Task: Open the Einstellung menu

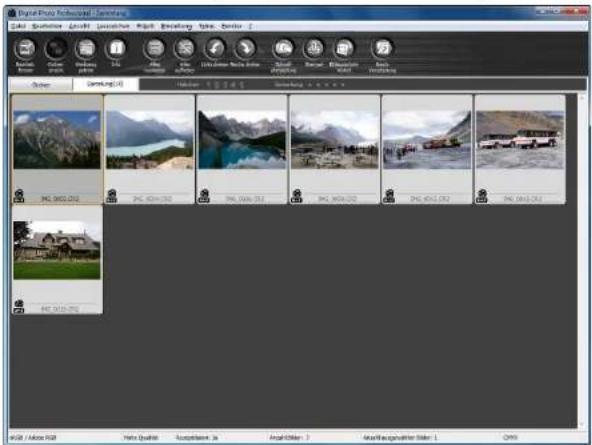Action: pos(176,26)
